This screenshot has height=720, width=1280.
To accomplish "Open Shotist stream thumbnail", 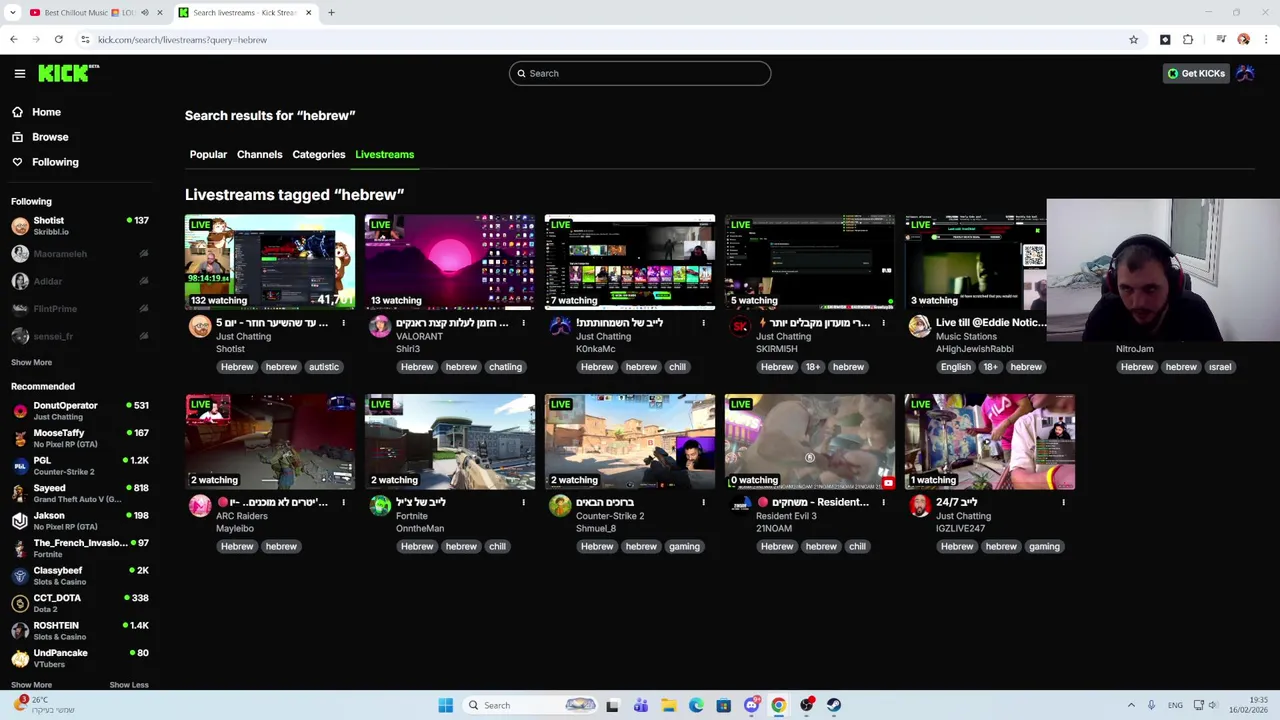I will point(270,262).
